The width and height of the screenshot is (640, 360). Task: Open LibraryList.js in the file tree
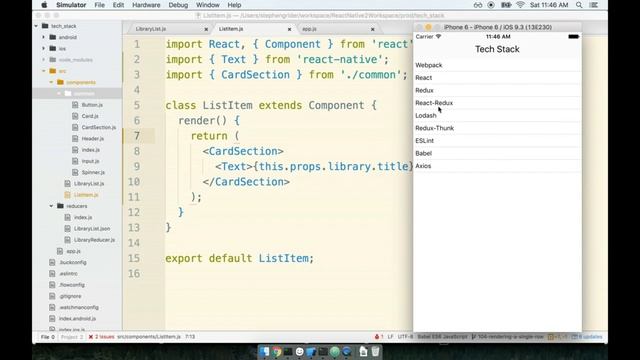point(89,184)
